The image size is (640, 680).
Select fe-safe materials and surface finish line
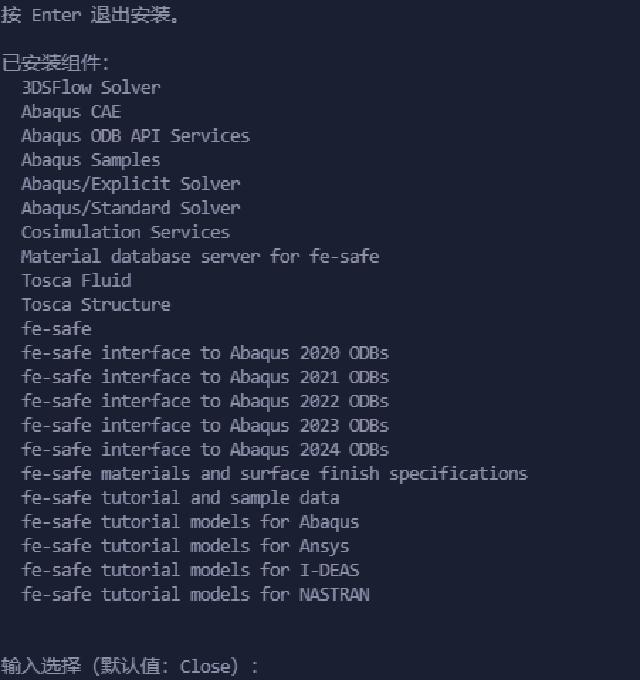(x=274, y=474)
